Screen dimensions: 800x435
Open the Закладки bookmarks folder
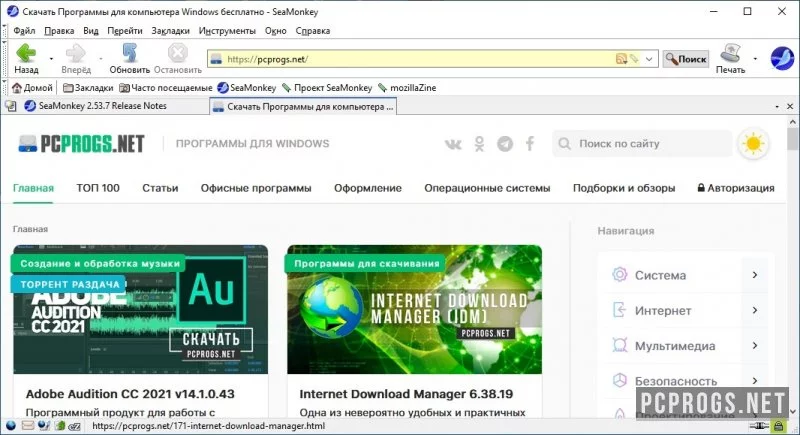point(88,88)
